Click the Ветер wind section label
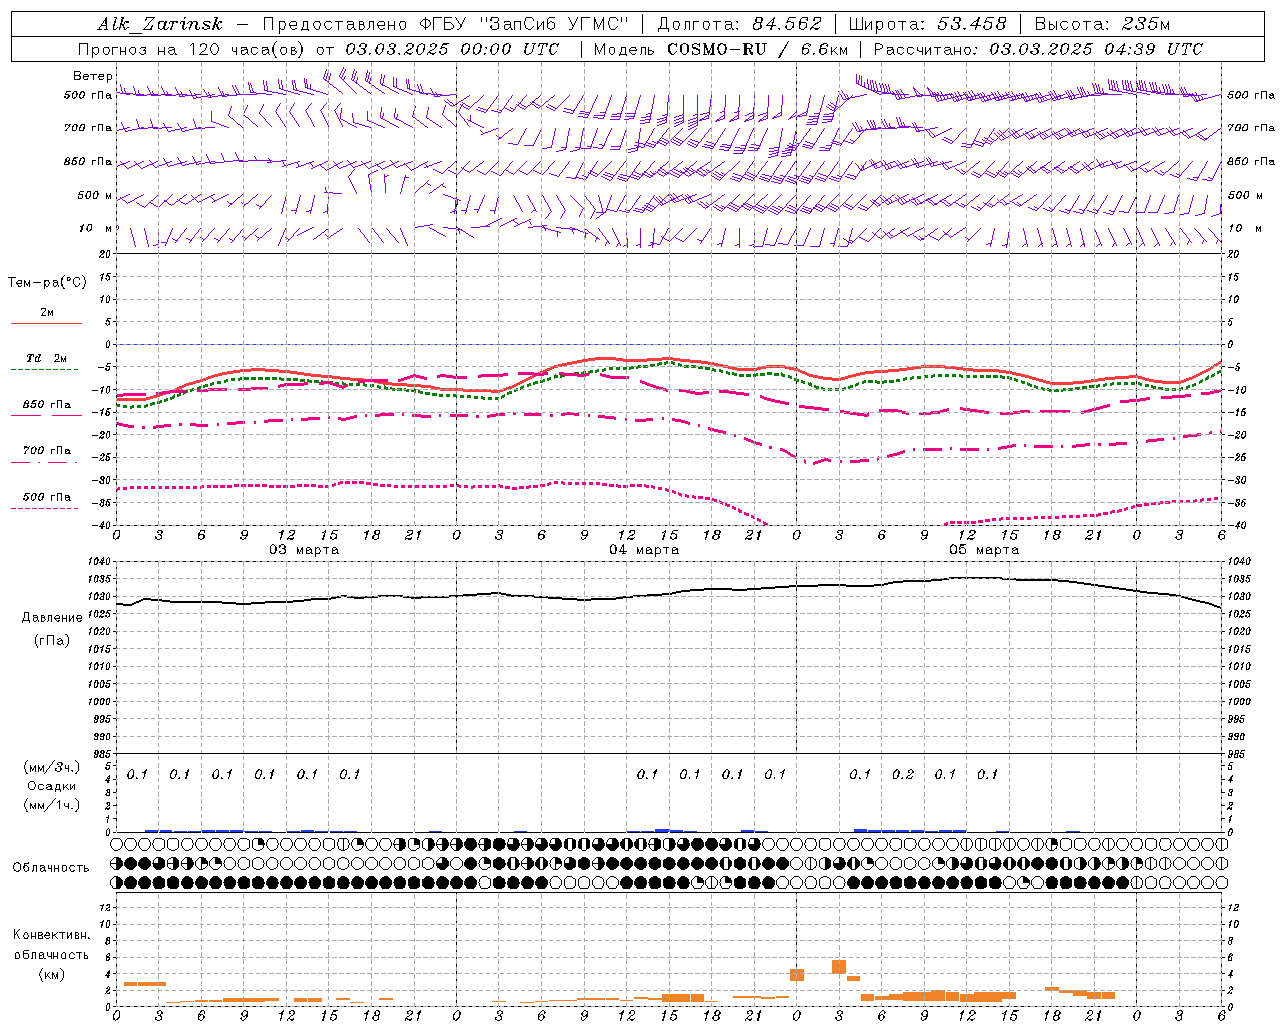Viewport: 1280px width, 1024px height. [92, 76]
